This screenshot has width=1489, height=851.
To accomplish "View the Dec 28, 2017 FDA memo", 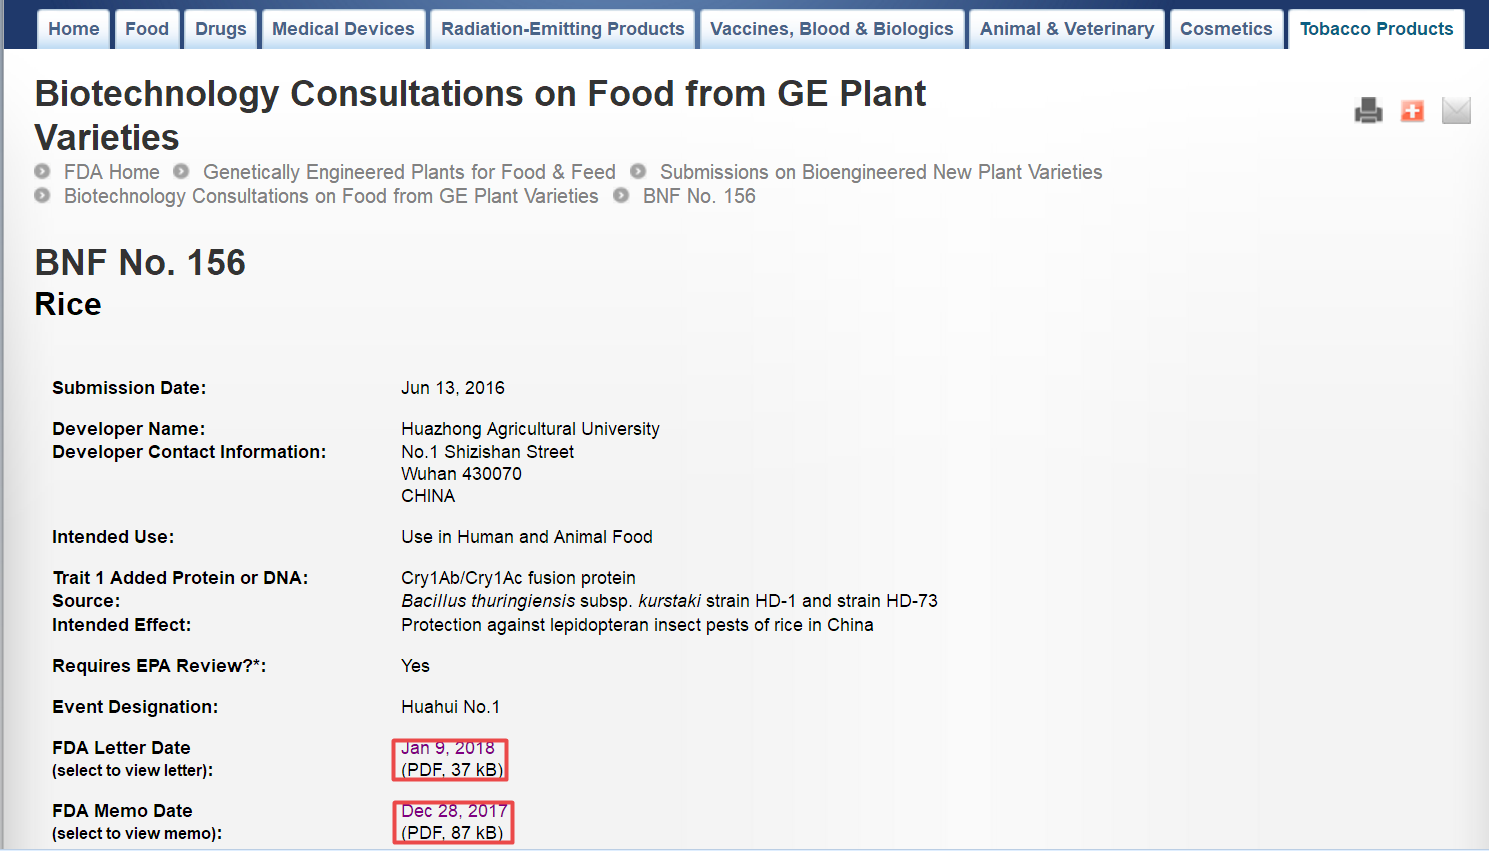I will click(x=454, y=811).
